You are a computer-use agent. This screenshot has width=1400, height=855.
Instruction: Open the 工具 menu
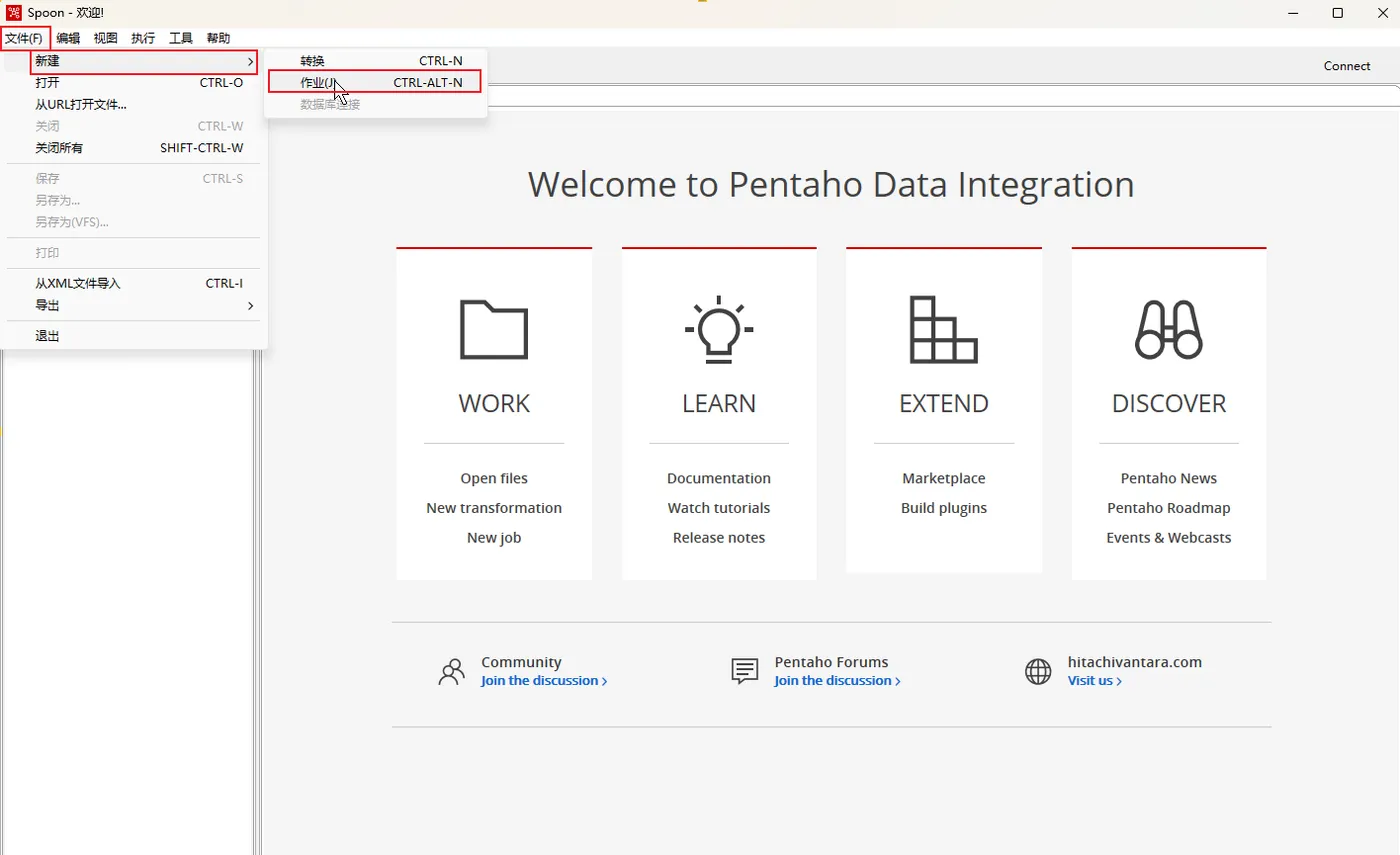[181, 38]
